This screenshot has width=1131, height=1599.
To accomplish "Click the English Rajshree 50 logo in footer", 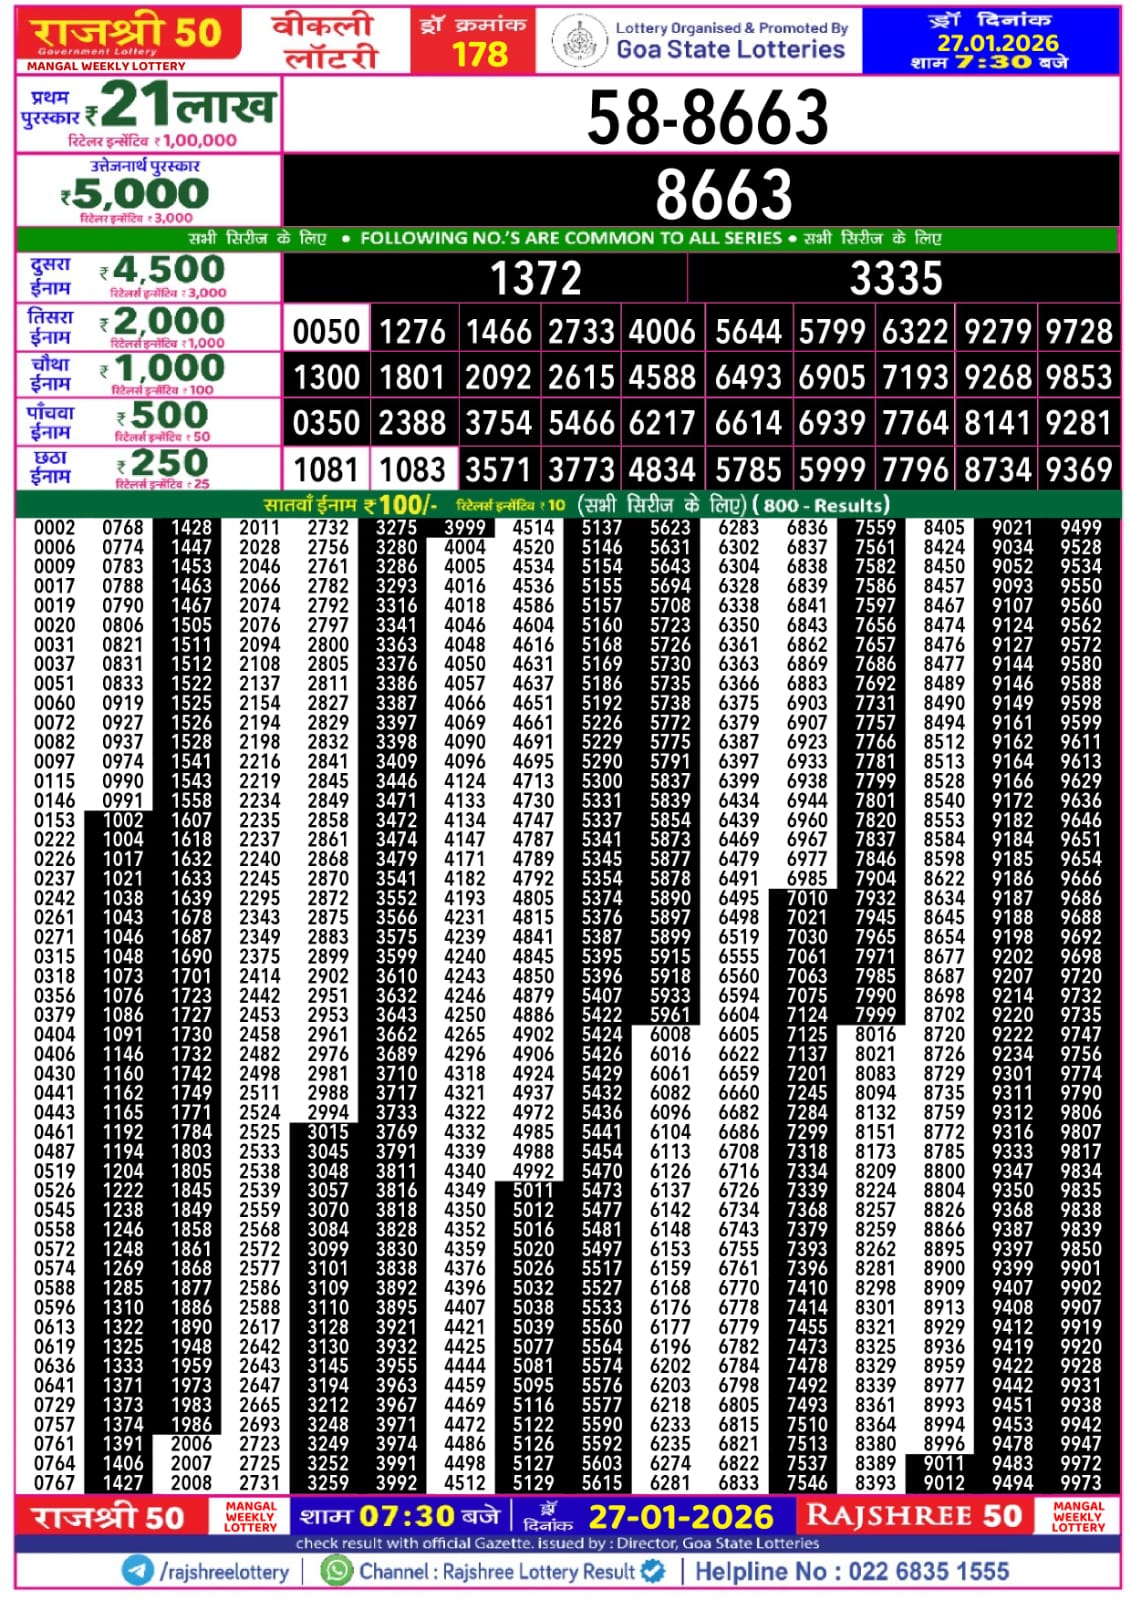I will coord(914,1516).
